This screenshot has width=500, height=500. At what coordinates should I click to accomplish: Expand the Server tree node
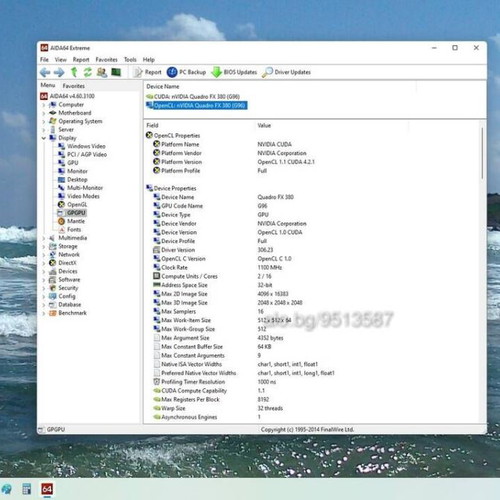coord(44,130)
